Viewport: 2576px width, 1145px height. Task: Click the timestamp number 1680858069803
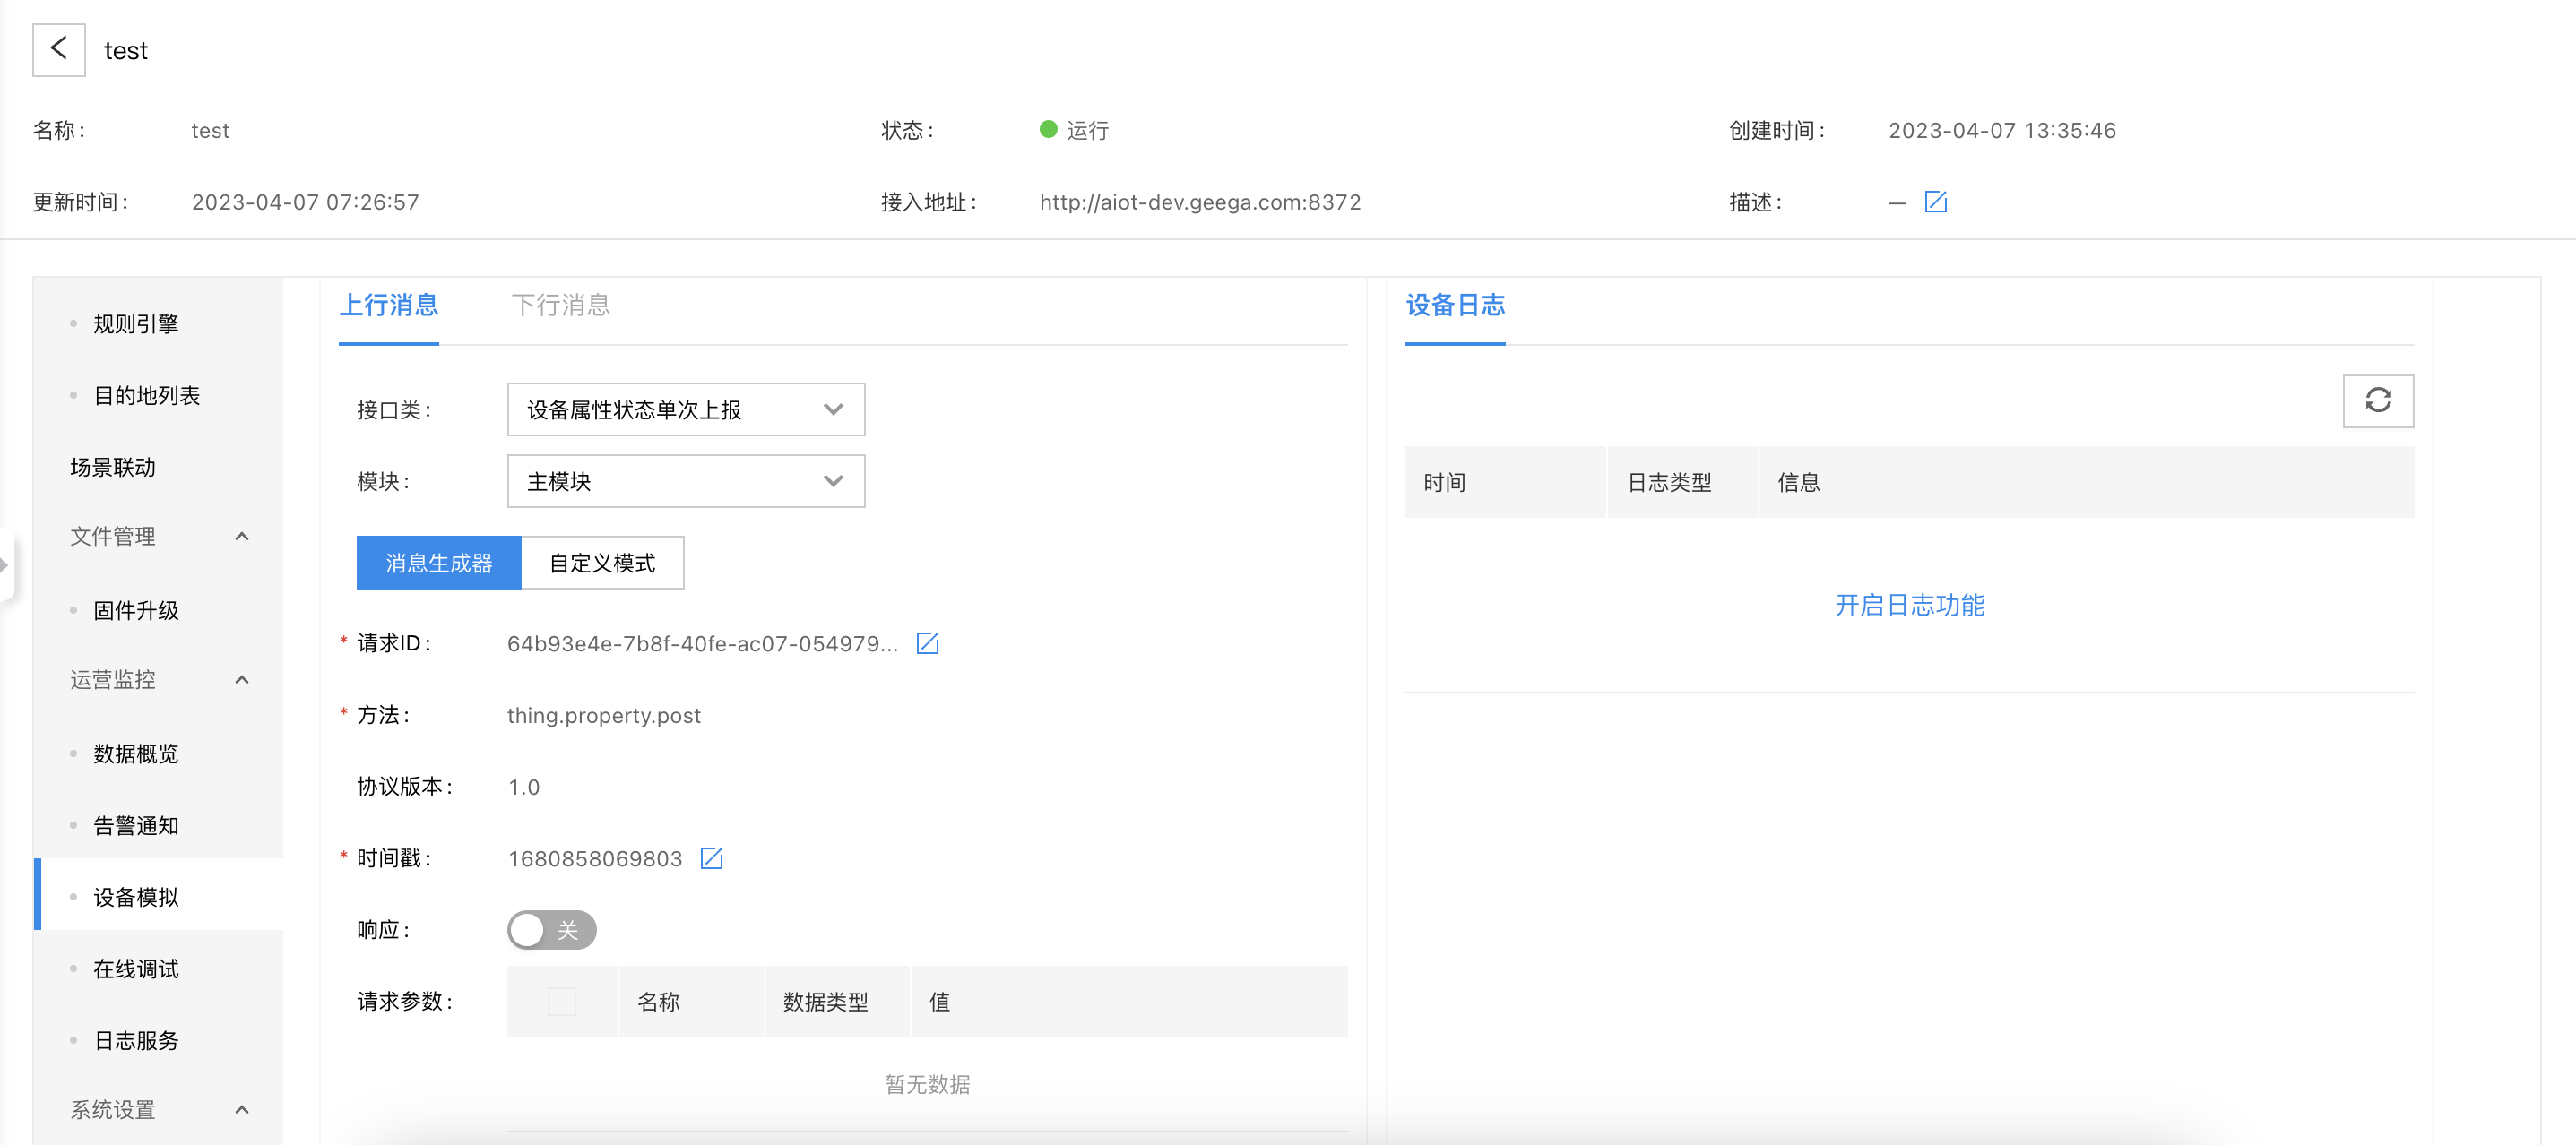[x=595, y=858]
